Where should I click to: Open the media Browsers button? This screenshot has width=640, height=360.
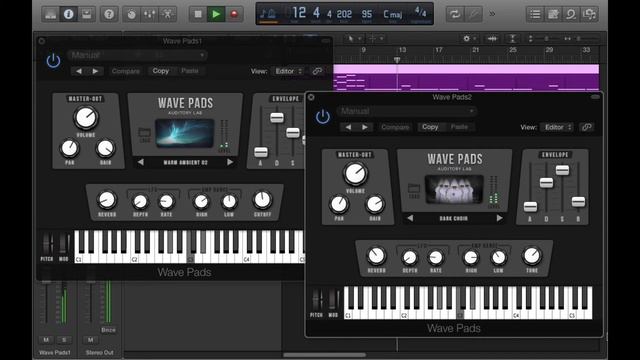pos(589,14)
